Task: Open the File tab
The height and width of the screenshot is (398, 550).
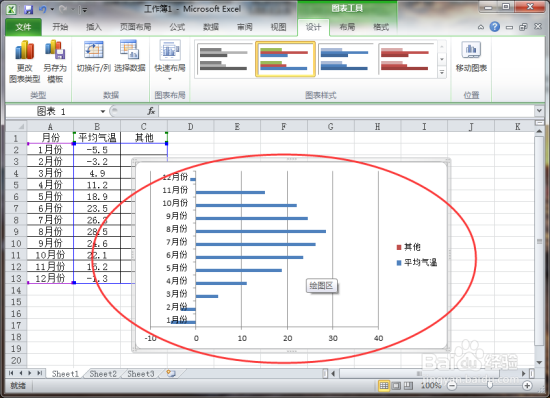Action: click(24, 27)
